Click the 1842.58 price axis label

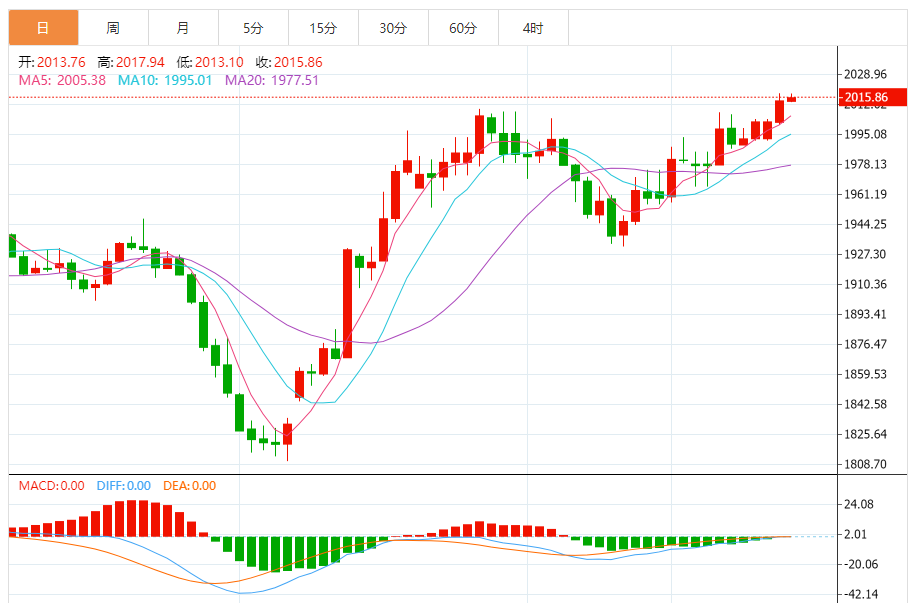pyautogui.click(x=865, y=404)
